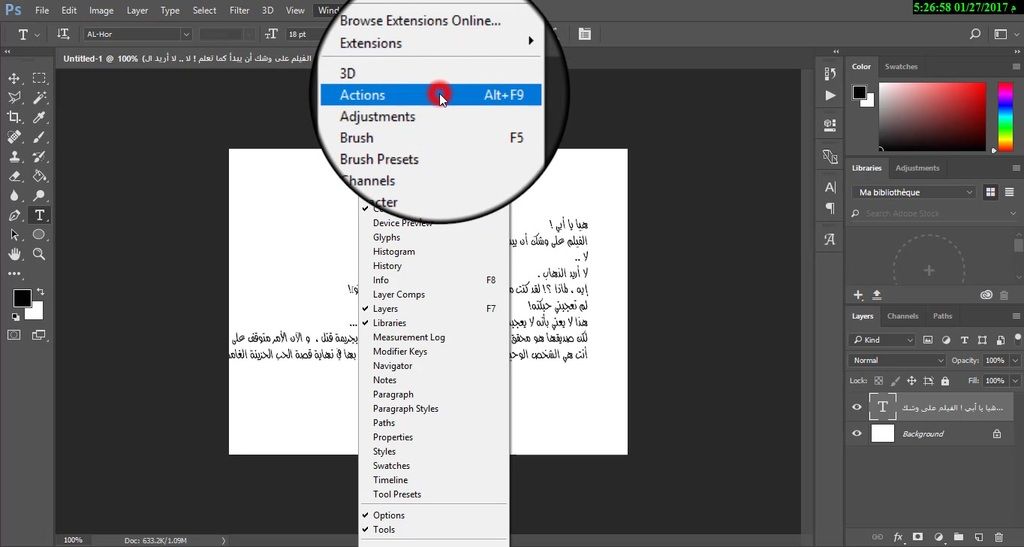
Task: Toggle Libraries panel in Window menu
Action: 434,323
